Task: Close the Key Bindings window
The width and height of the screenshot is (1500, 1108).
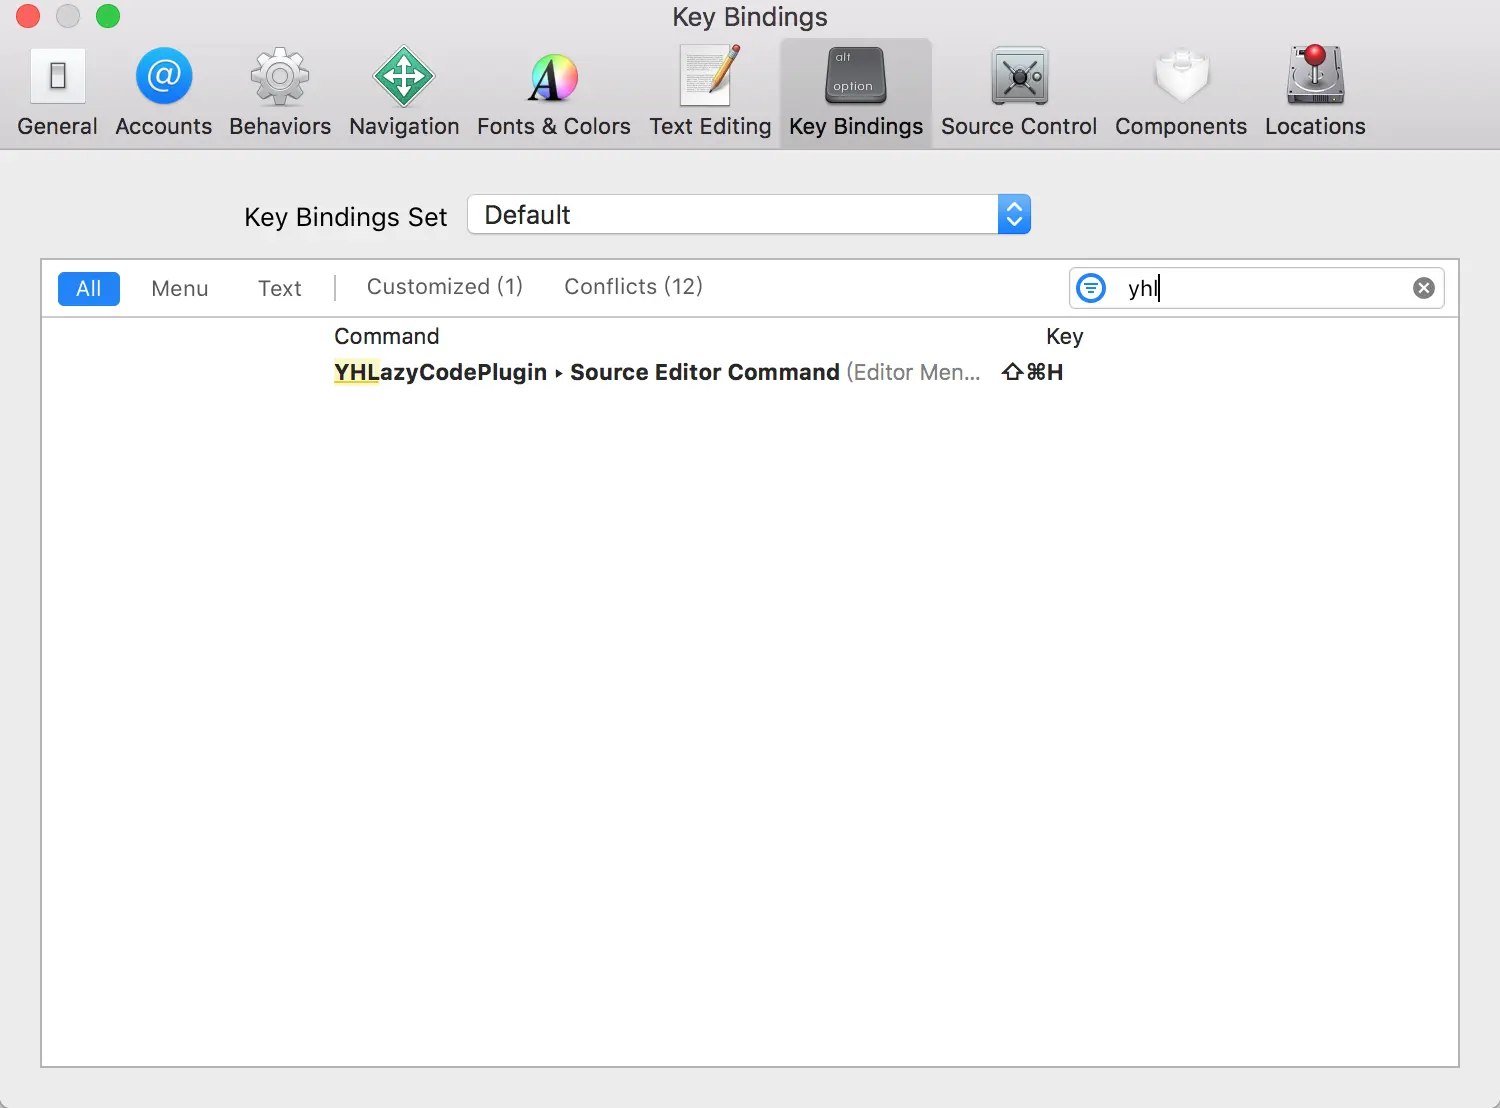Action: pyautogui.click(x=28, y=16)
